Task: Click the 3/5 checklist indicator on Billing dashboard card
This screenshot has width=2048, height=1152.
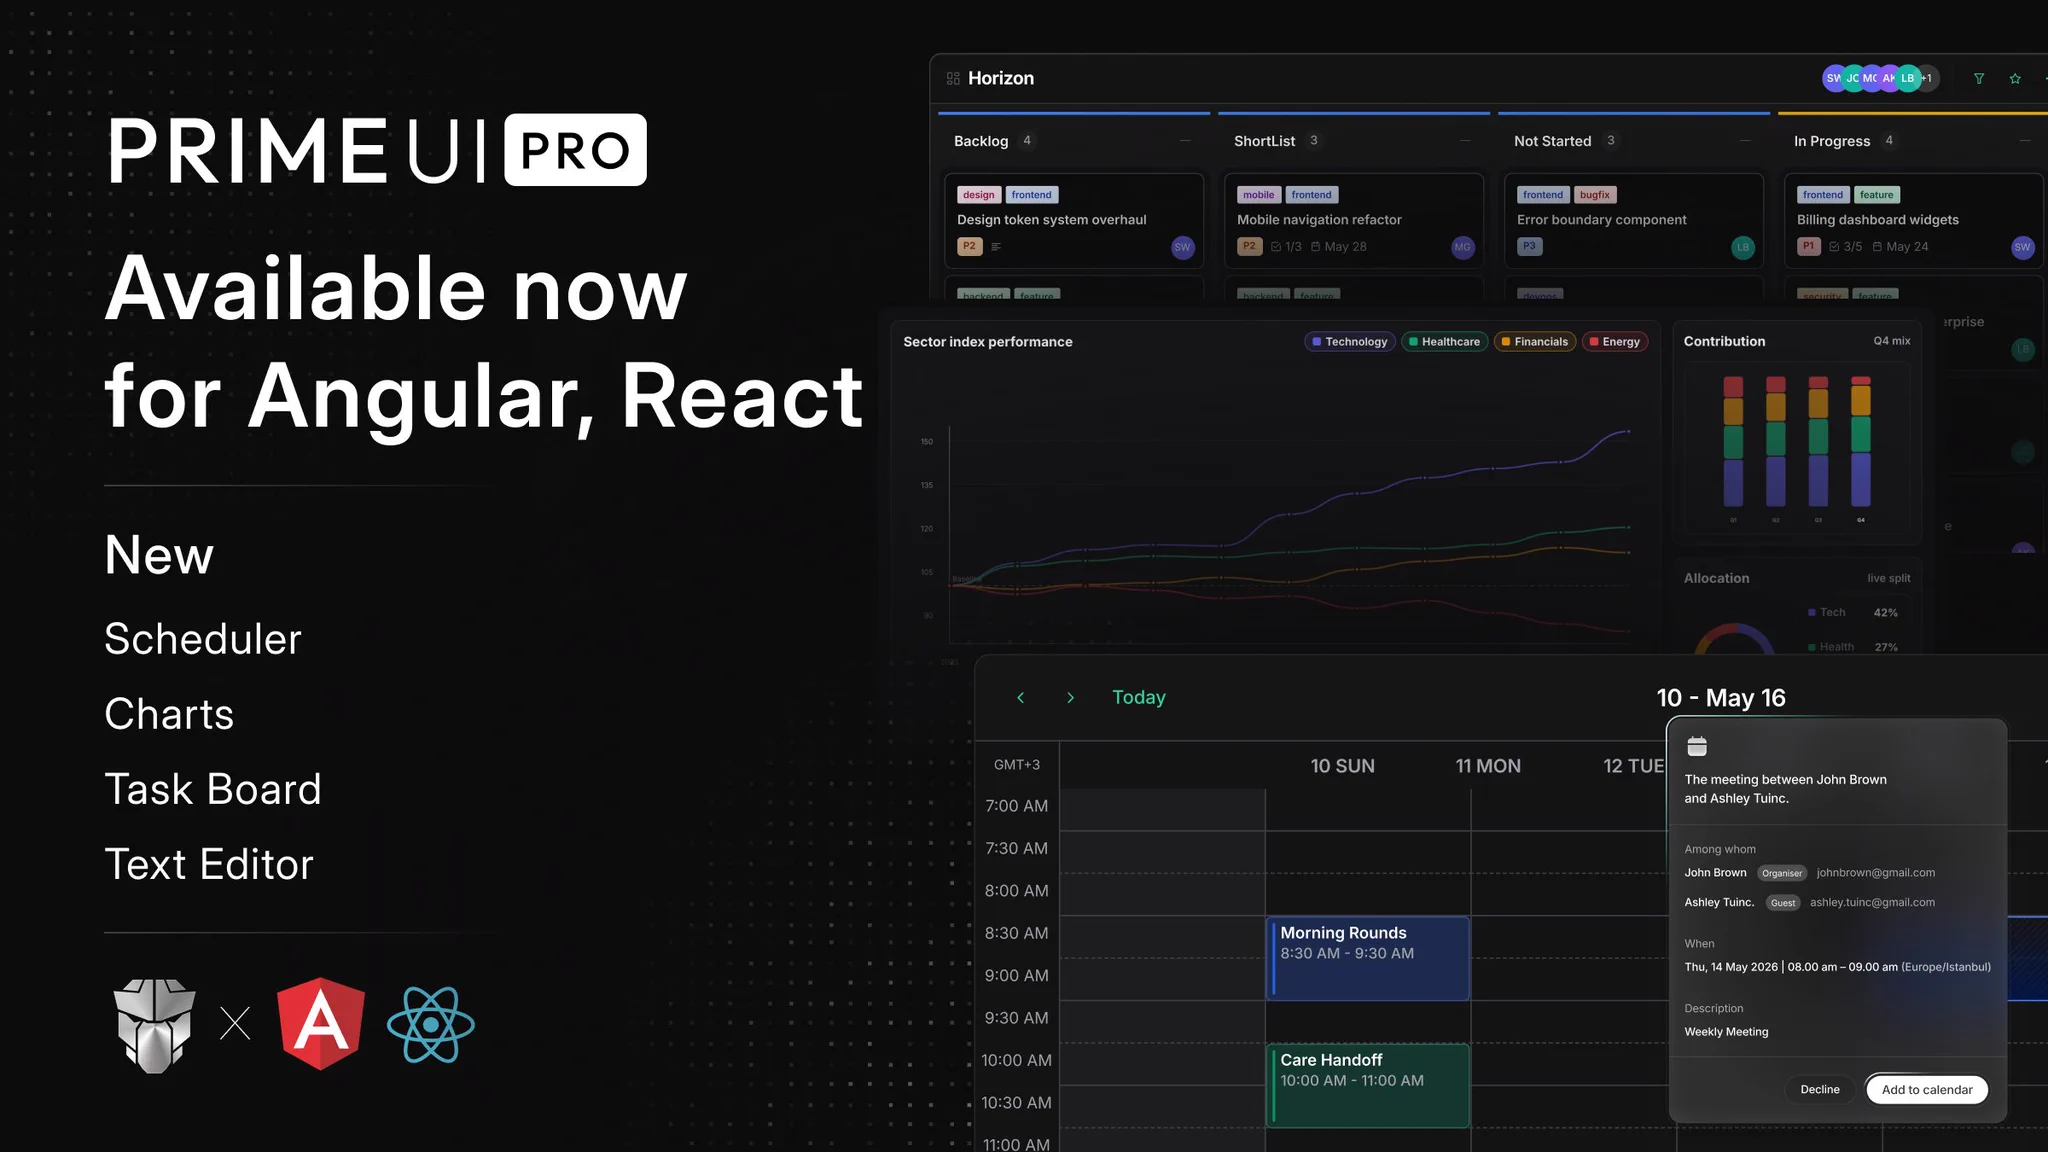Action: click(1846, 246)
